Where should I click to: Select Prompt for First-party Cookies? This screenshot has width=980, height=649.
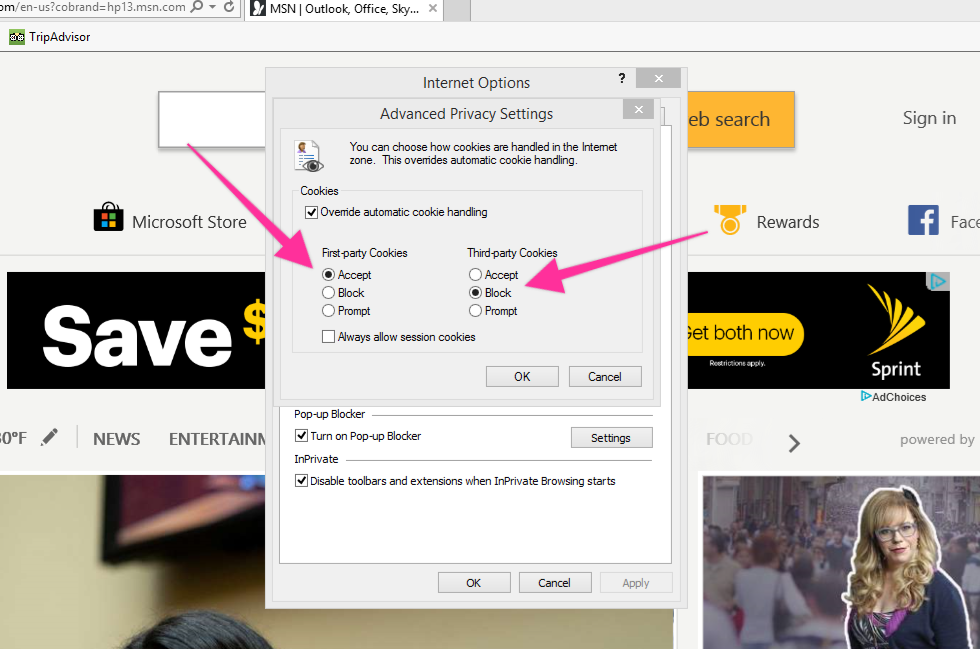[328, 310]
